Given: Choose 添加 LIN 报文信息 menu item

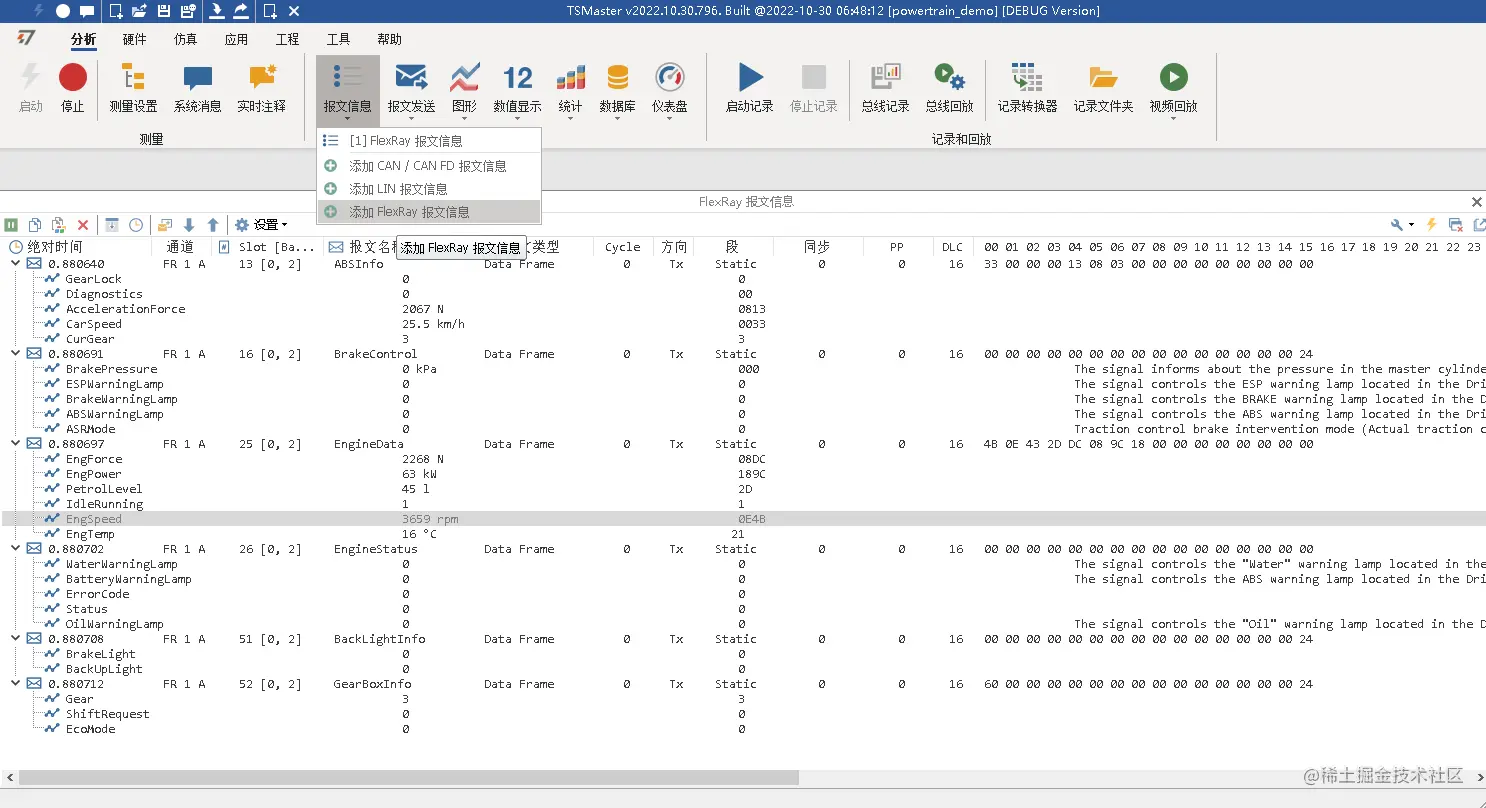Looking at the screenshot, I should click(x=429, y=189).
